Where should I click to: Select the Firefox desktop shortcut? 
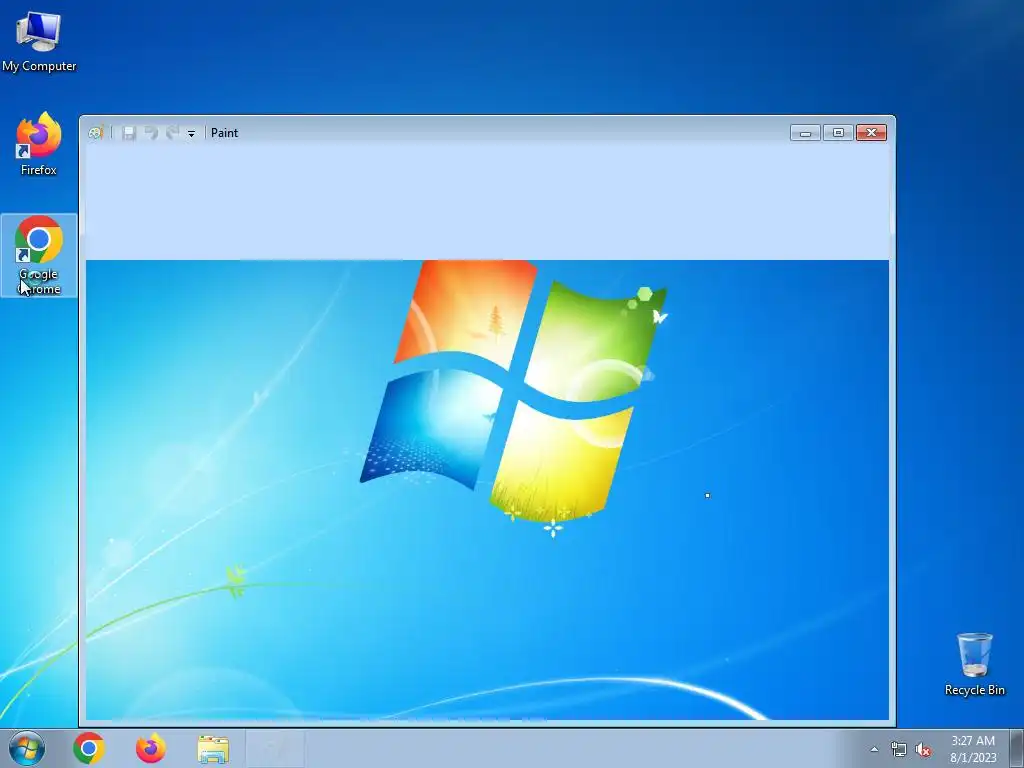[x=39, y=144]
